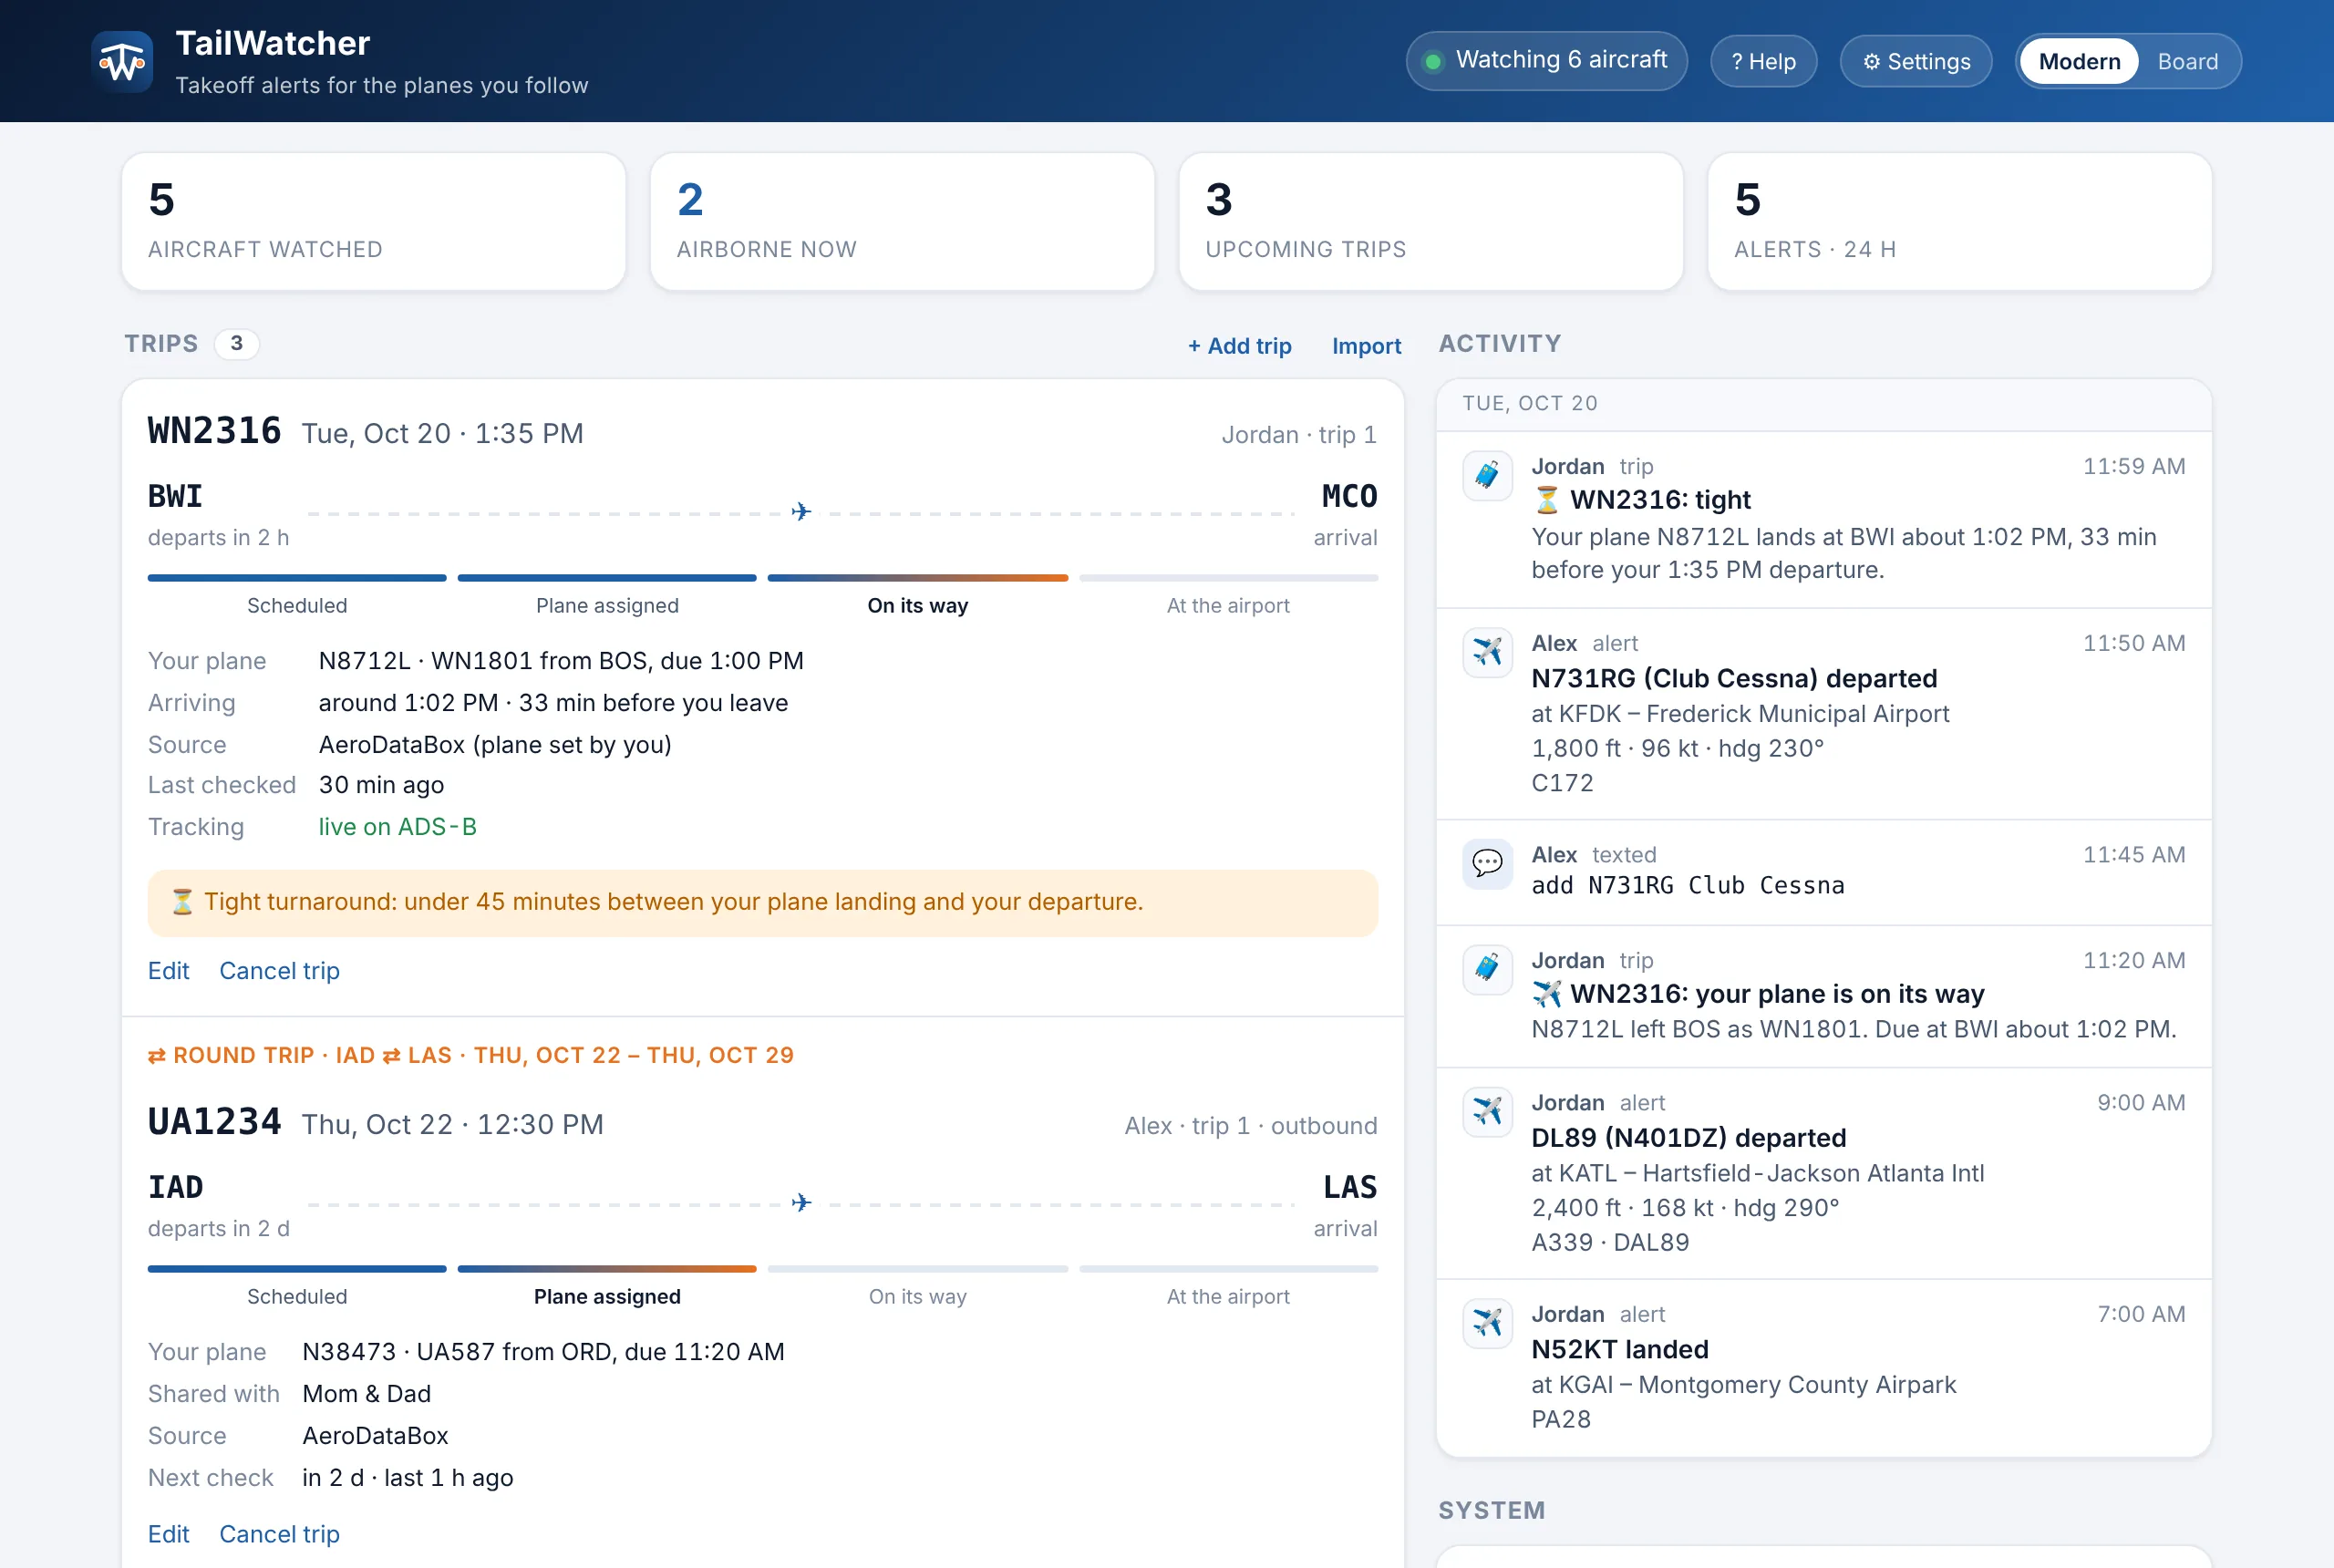Click 'at KFDK – Frederick Municipal Airport' line
The width and height of the screenshot is (2334, 1568).
(1740, 714)
